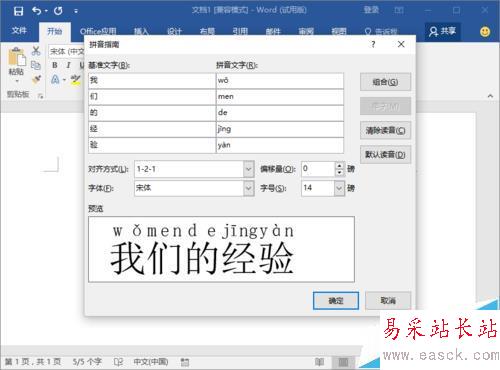This screenshot has width=500, height=370.
Task: Click the Tell me search box
Action: [381, 32]
